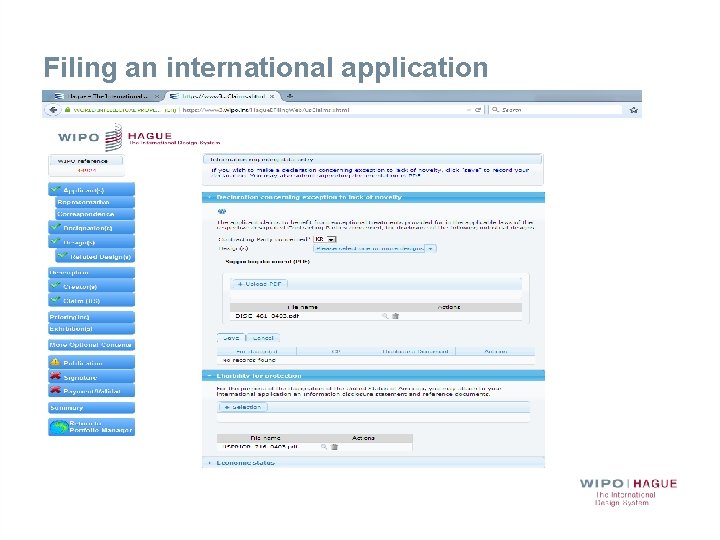Click Return to Portfolio Manager button
The width and height of the screenshot is (720, 540).
(91, 427)
